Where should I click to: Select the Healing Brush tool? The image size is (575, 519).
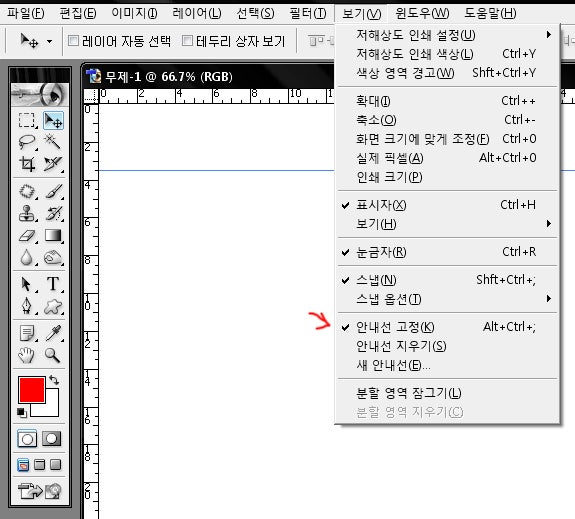tap(27, 191)
